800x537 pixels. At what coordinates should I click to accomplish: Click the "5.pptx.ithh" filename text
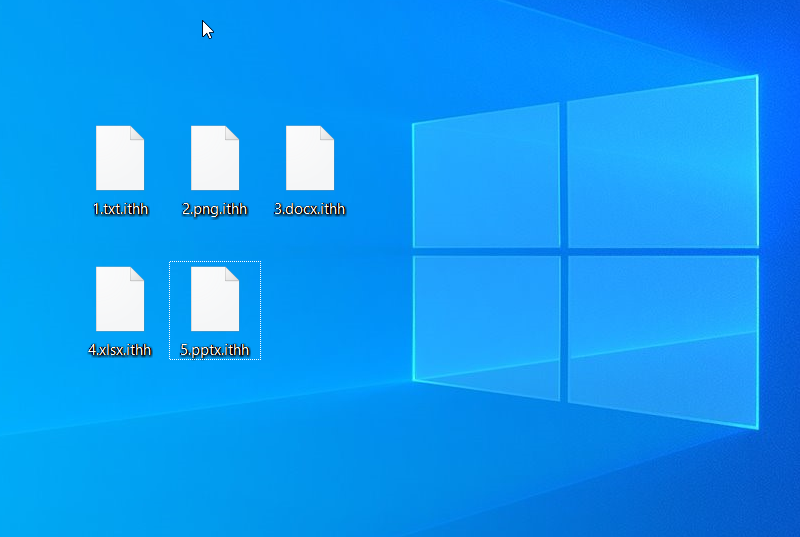(215, 350)
